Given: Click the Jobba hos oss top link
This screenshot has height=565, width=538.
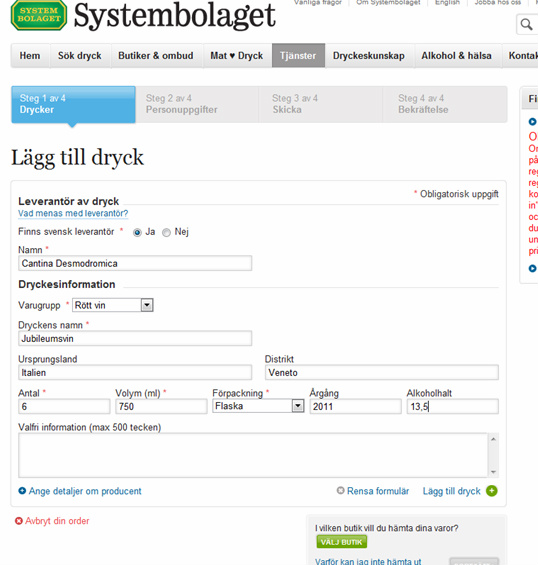Looking at the screenshot, I should point(498,3).
